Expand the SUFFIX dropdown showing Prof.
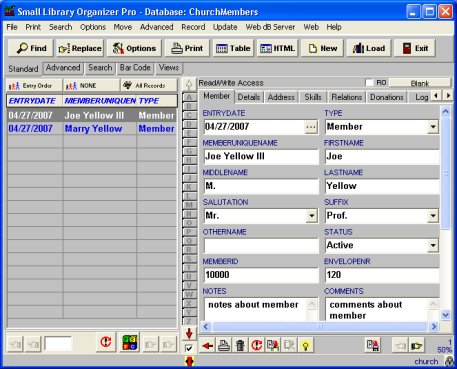 click(x=433, y=216)
